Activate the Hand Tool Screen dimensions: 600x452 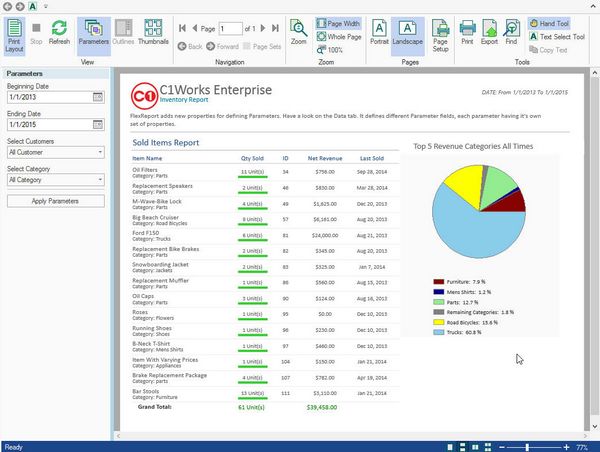click(x=549, y=23)
